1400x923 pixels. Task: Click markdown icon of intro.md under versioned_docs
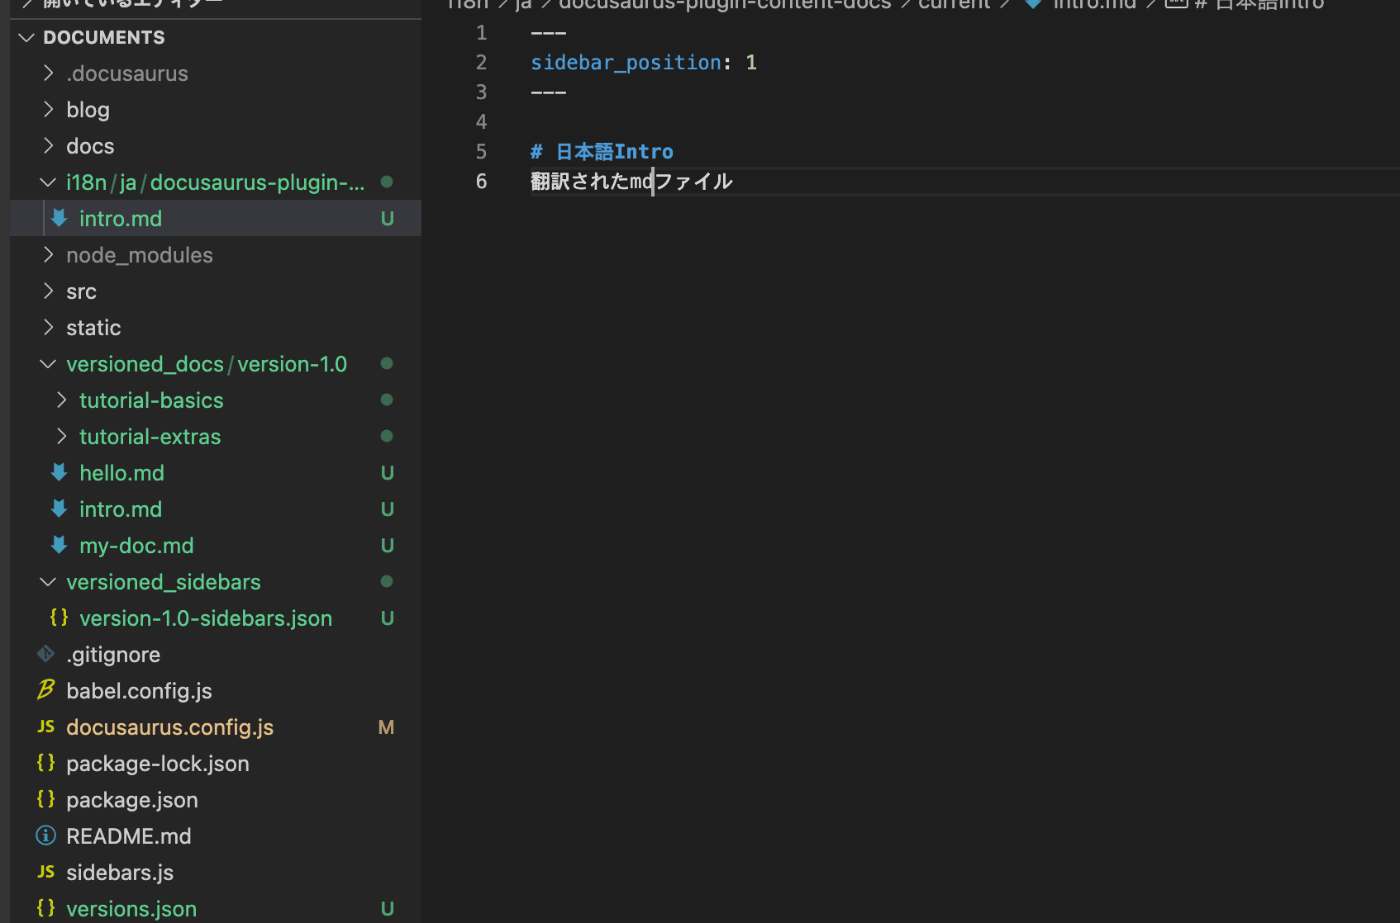(60, 509)
